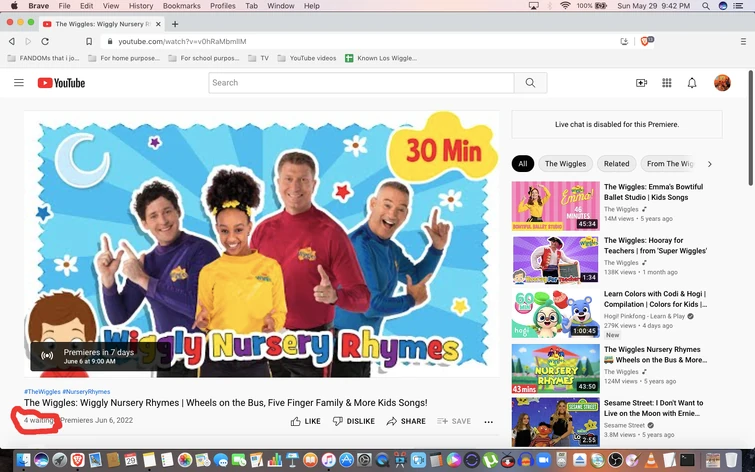
Task: Open Learn Colors with Codi & Hogi video
Action: coord(655,299)
